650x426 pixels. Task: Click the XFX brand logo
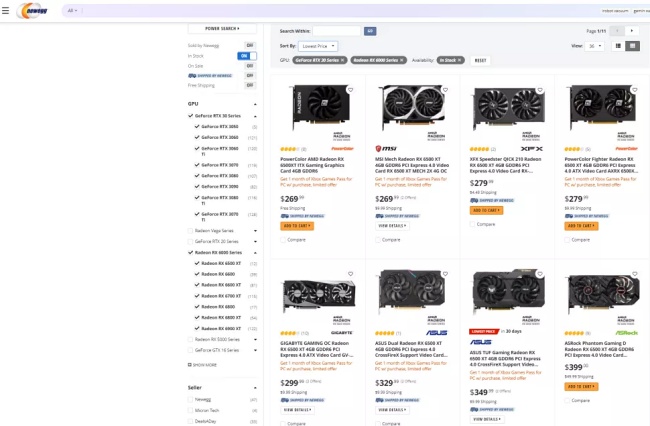[x=531, y=148]
